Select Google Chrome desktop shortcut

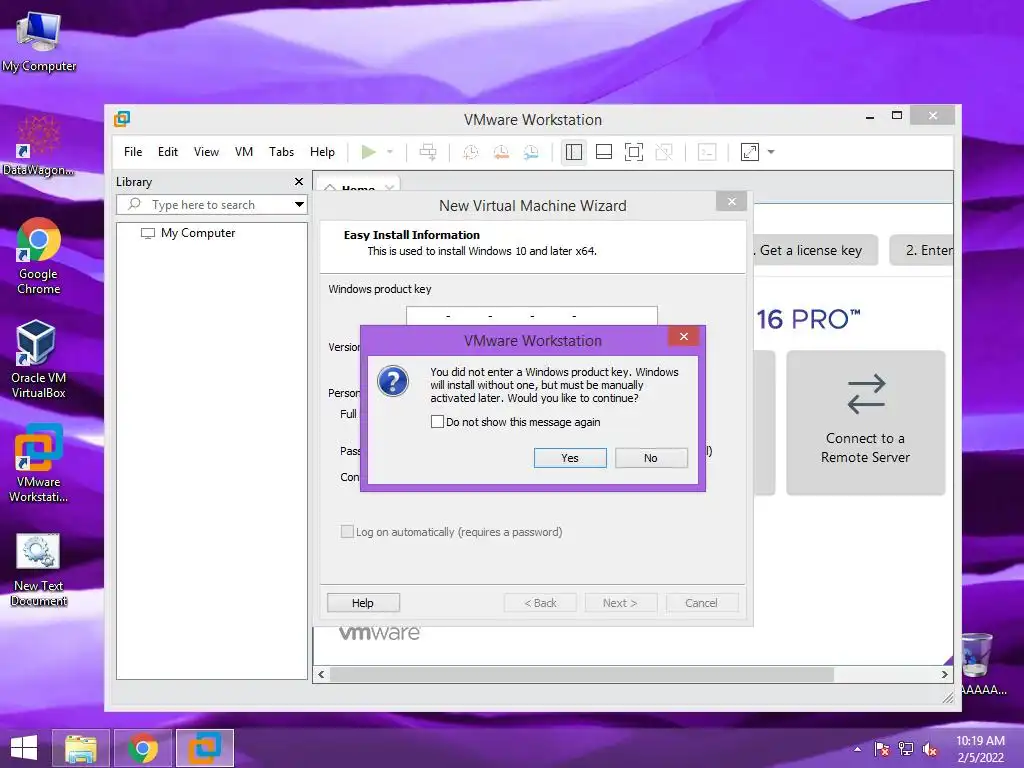pyautogui.click(x=39, y=257)
